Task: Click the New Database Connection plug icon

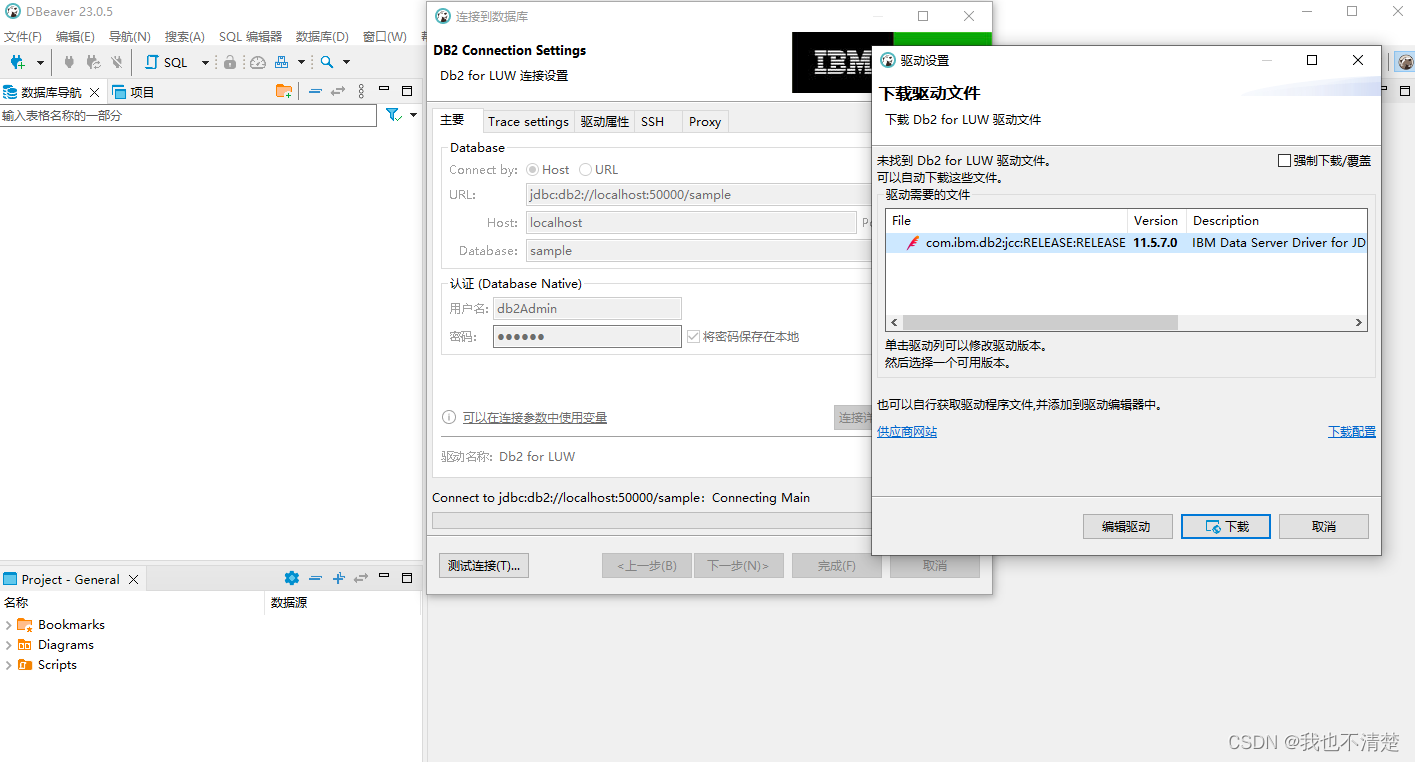Action: [x=17, y=62]
